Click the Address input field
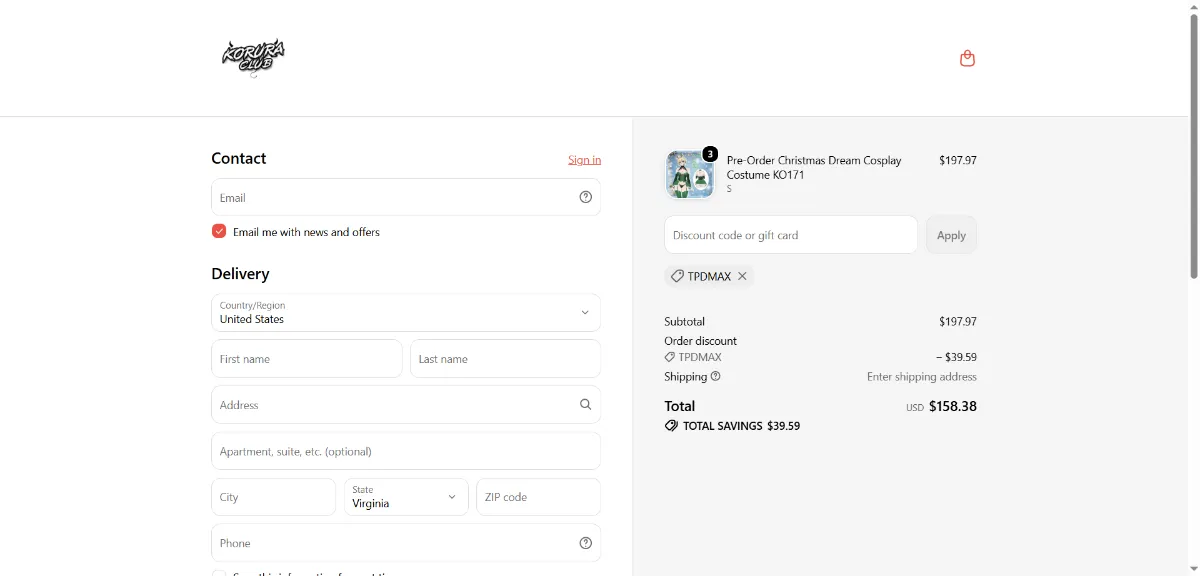Image resolution: width=1200 pixels, height=576 pixels. tap(406, 405)
